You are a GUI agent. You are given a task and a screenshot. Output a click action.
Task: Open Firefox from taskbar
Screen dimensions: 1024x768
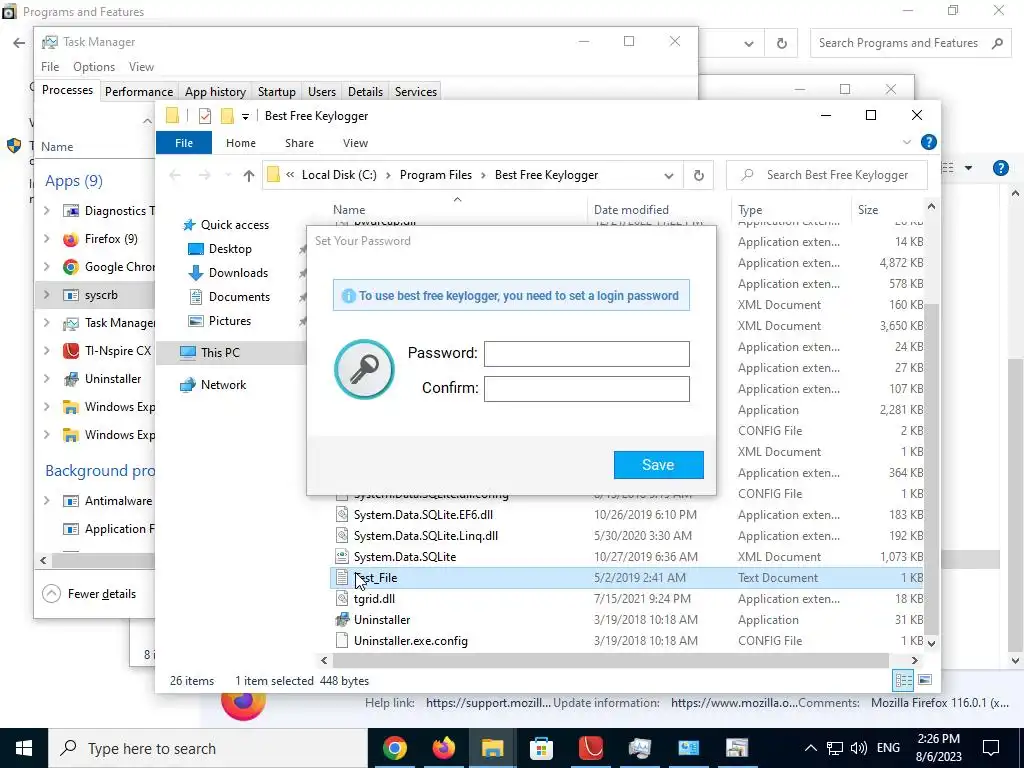[x=443, y=748]
